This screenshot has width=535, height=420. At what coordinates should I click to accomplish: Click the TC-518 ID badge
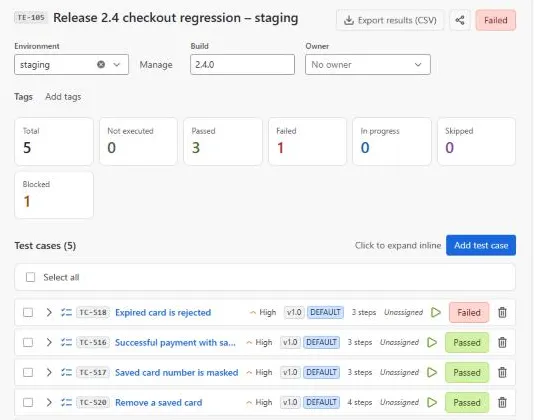click(x=93, y=312)
